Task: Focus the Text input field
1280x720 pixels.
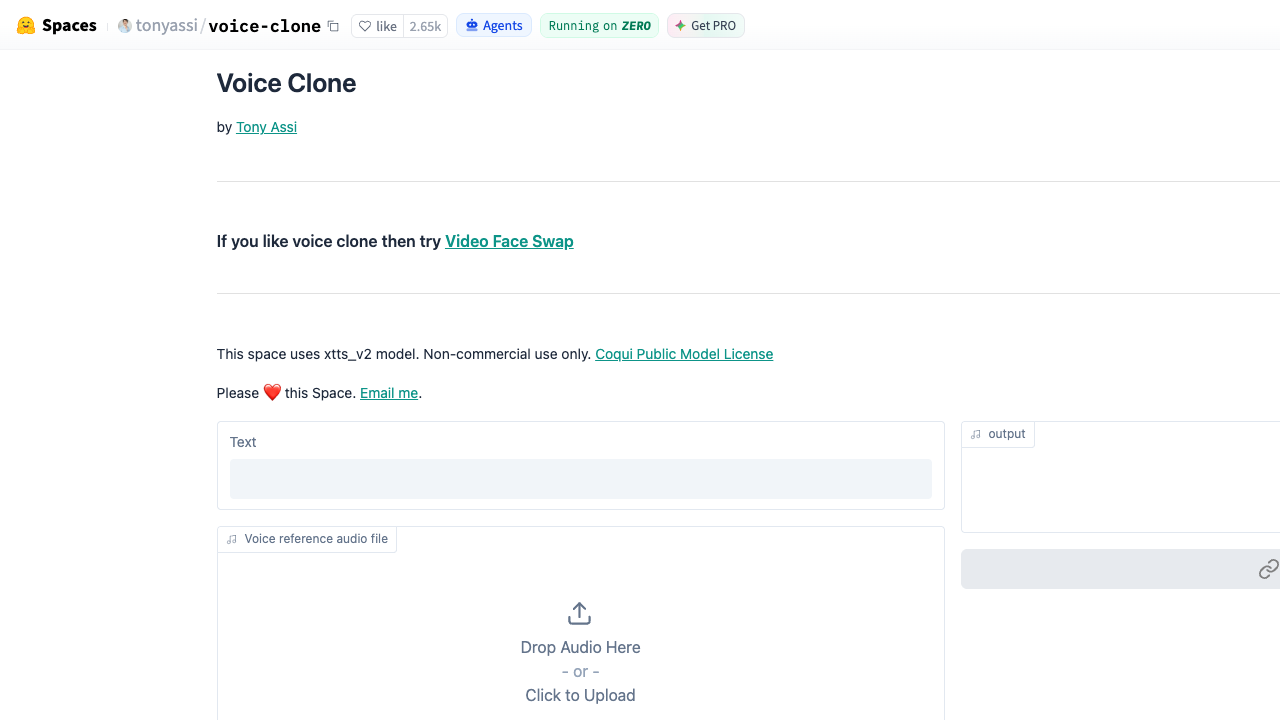Action: [x=581, y=479]
